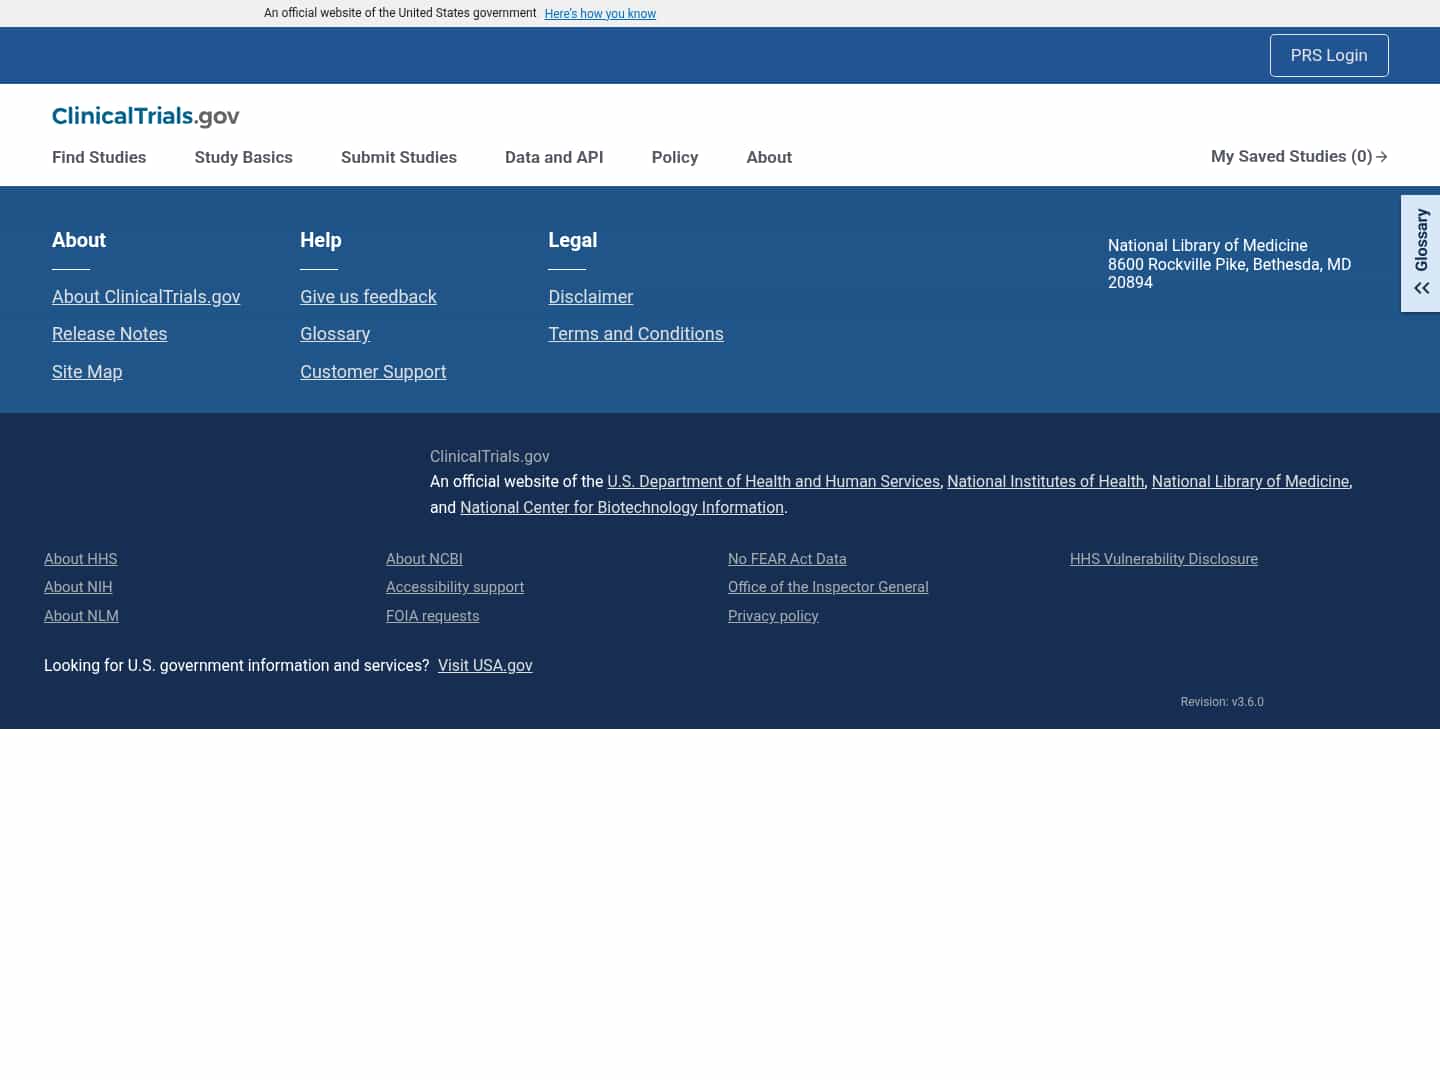Open Customer Support link
This screenshot has width=1440, height=1080.
(x=373, y=372)
